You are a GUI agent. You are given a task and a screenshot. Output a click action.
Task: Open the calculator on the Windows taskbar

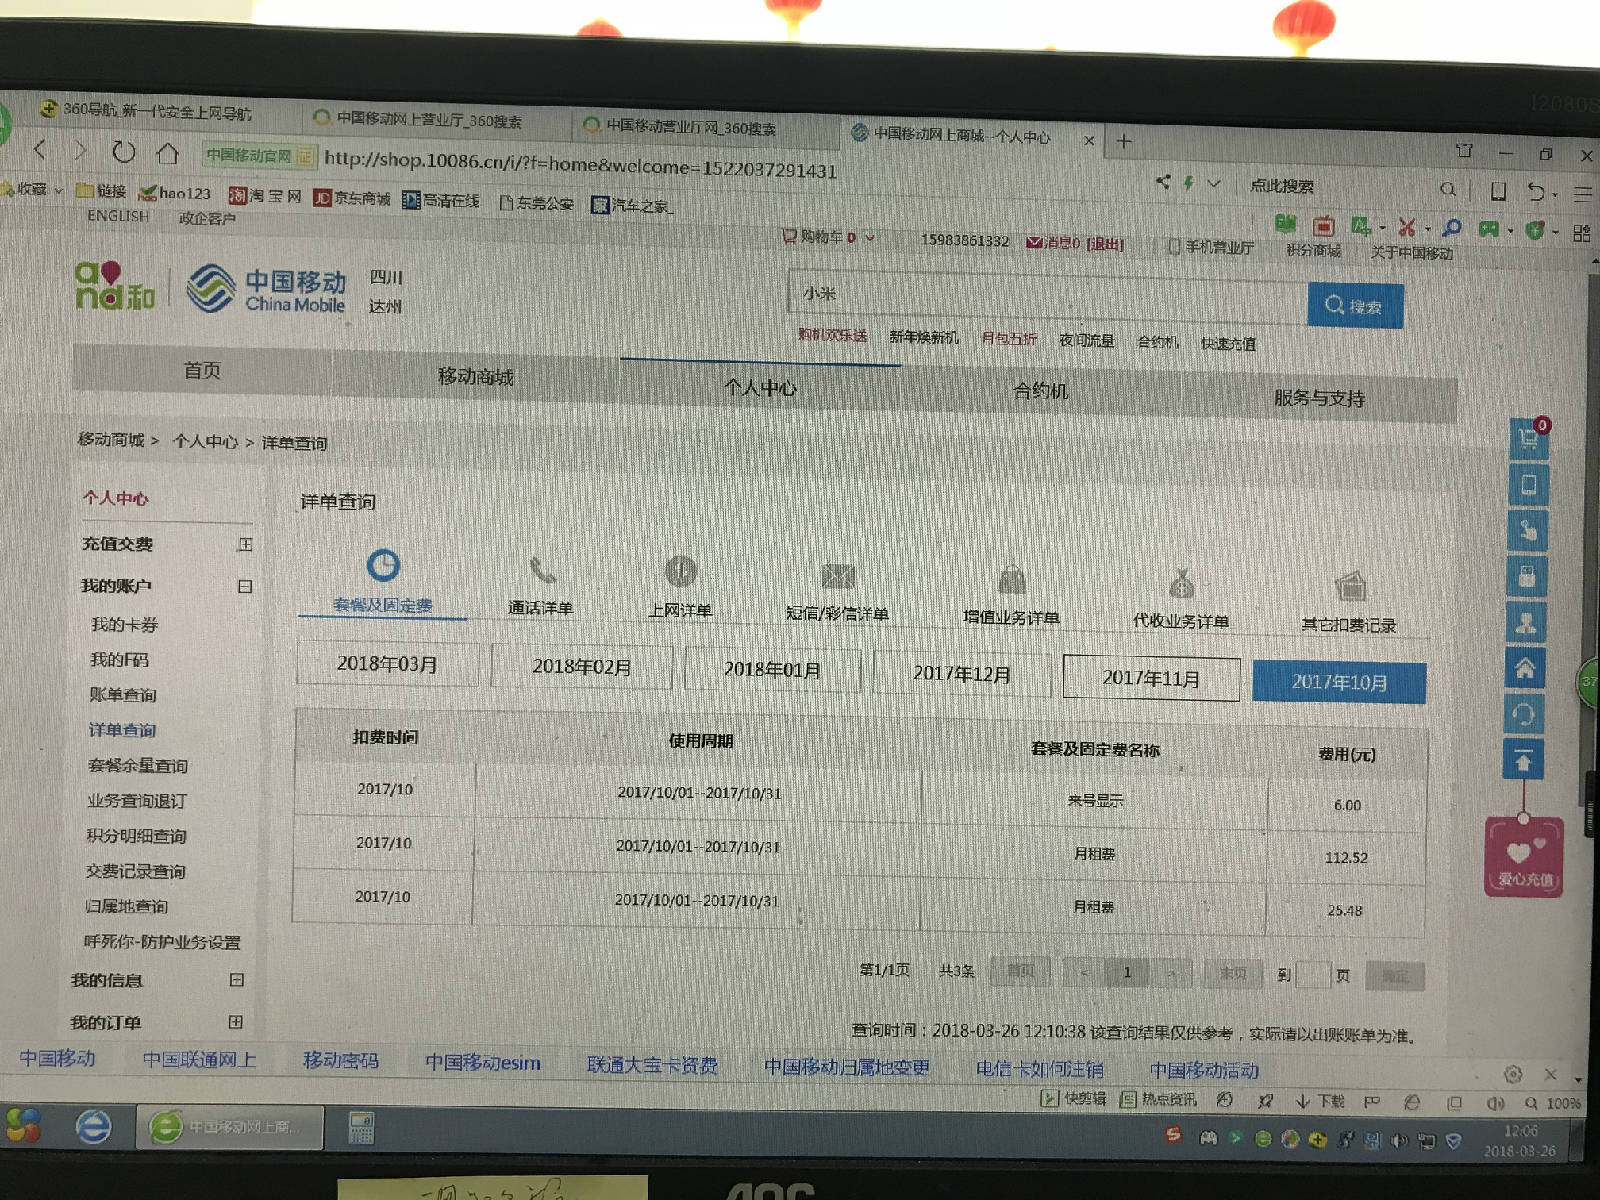tap(360, 1127)
